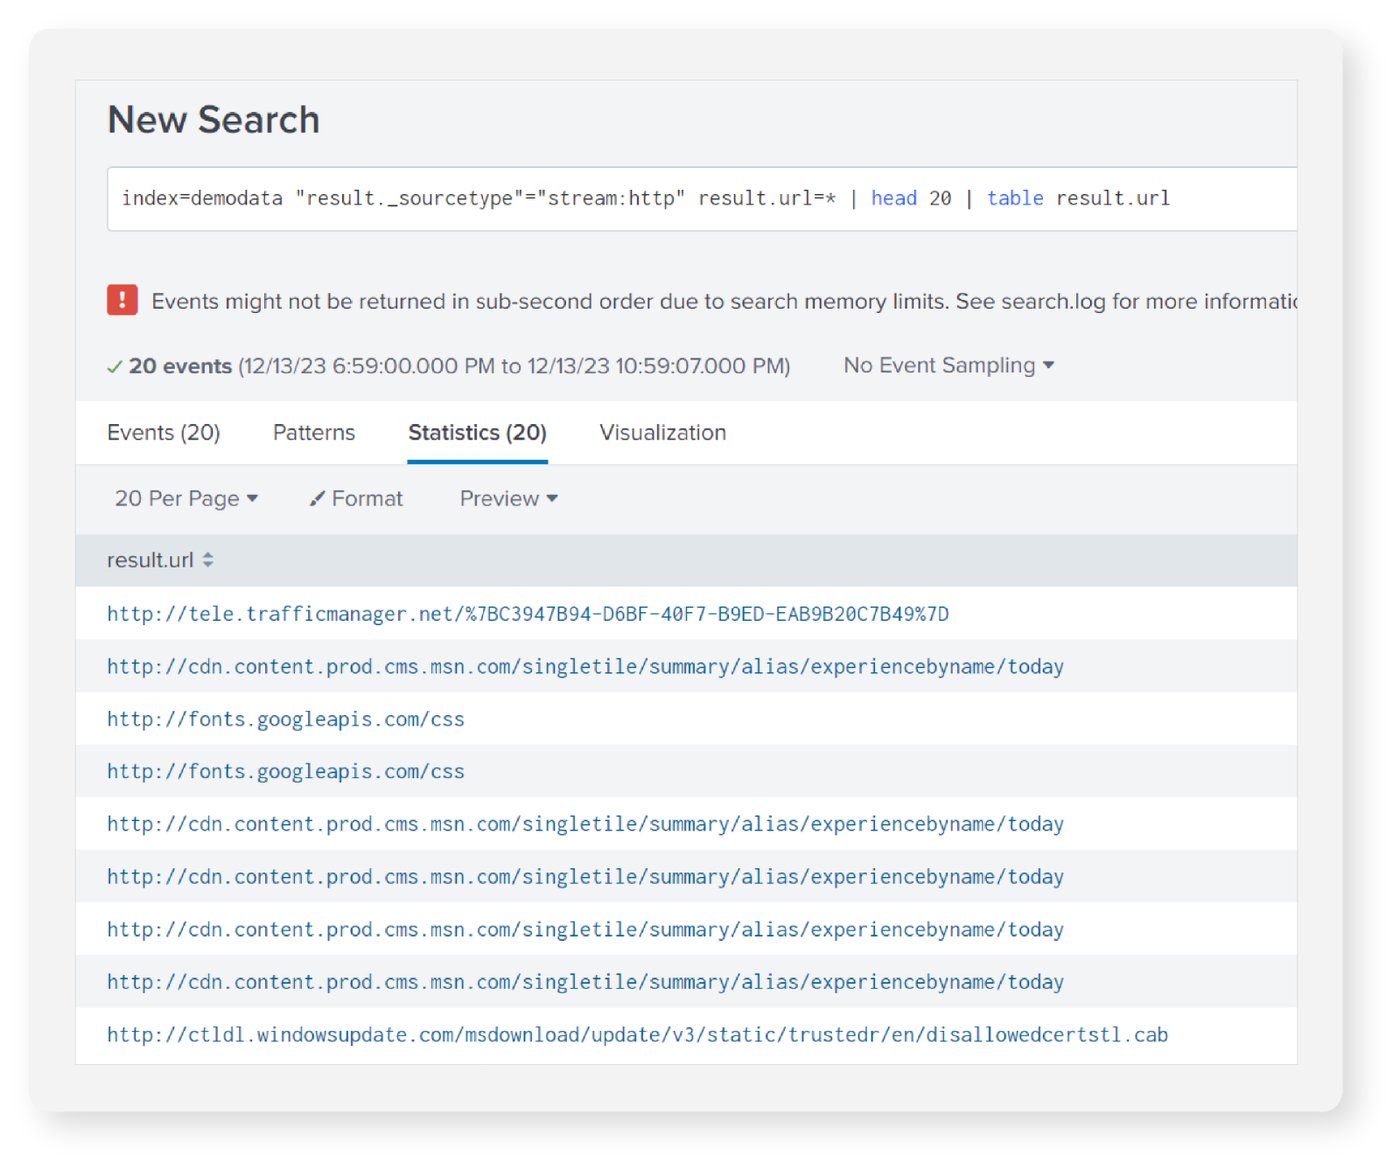Click the warning message about sub-second order

coord(724,301)
